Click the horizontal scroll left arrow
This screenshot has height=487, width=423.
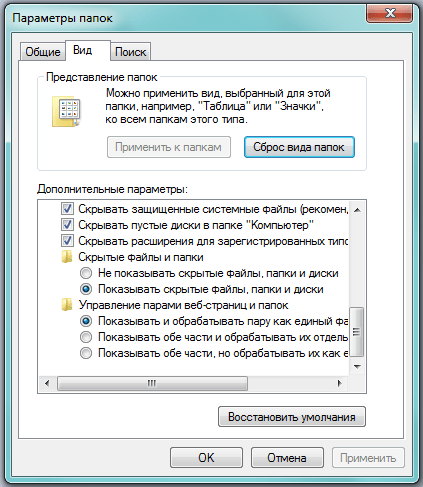(47, 383)
